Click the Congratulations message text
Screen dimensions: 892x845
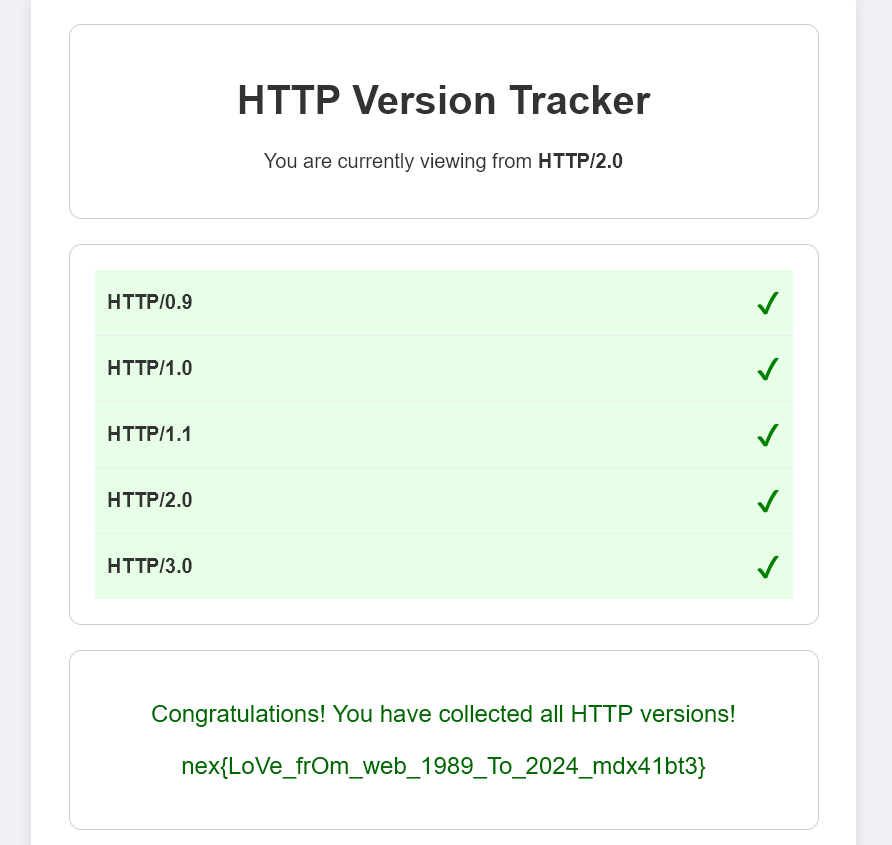[x=443, y=714]
